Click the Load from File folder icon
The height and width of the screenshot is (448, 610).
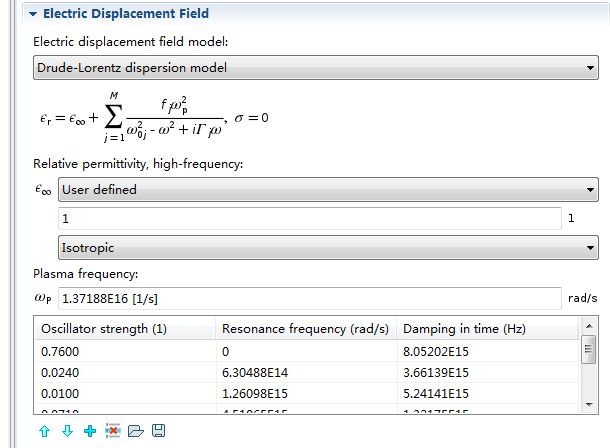(136, 430)
